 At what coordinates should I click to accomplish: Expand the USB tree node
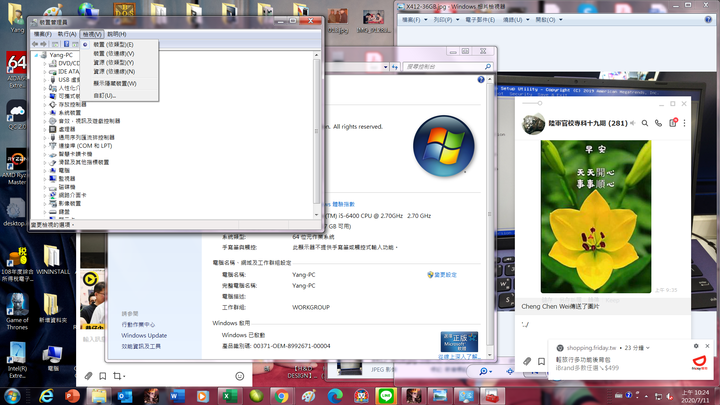click(x=45, y=80)
